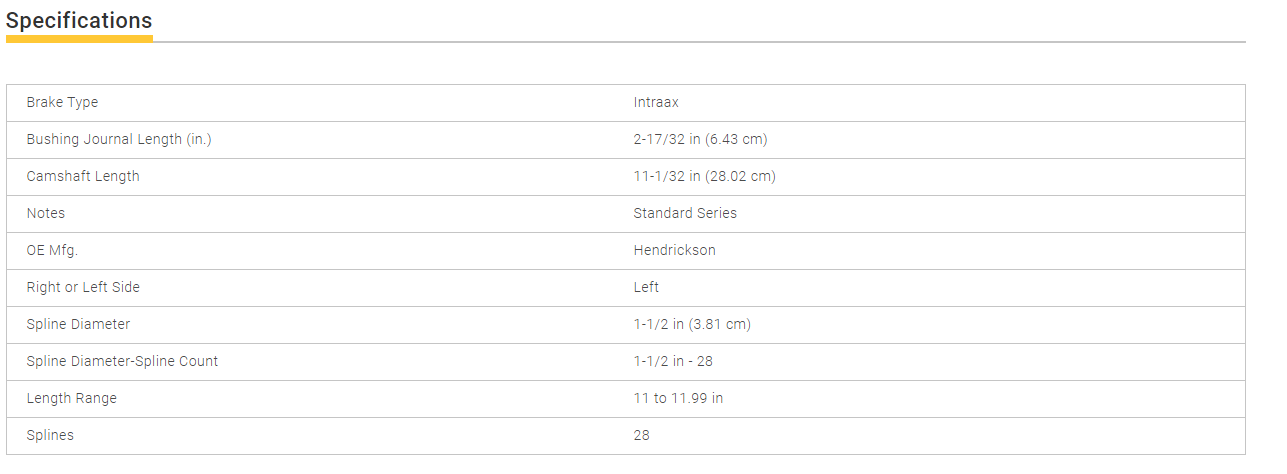Click the Spline Diameter-Spline Count label
Screen dimensions: 1287x474
[x=122, y=361]
